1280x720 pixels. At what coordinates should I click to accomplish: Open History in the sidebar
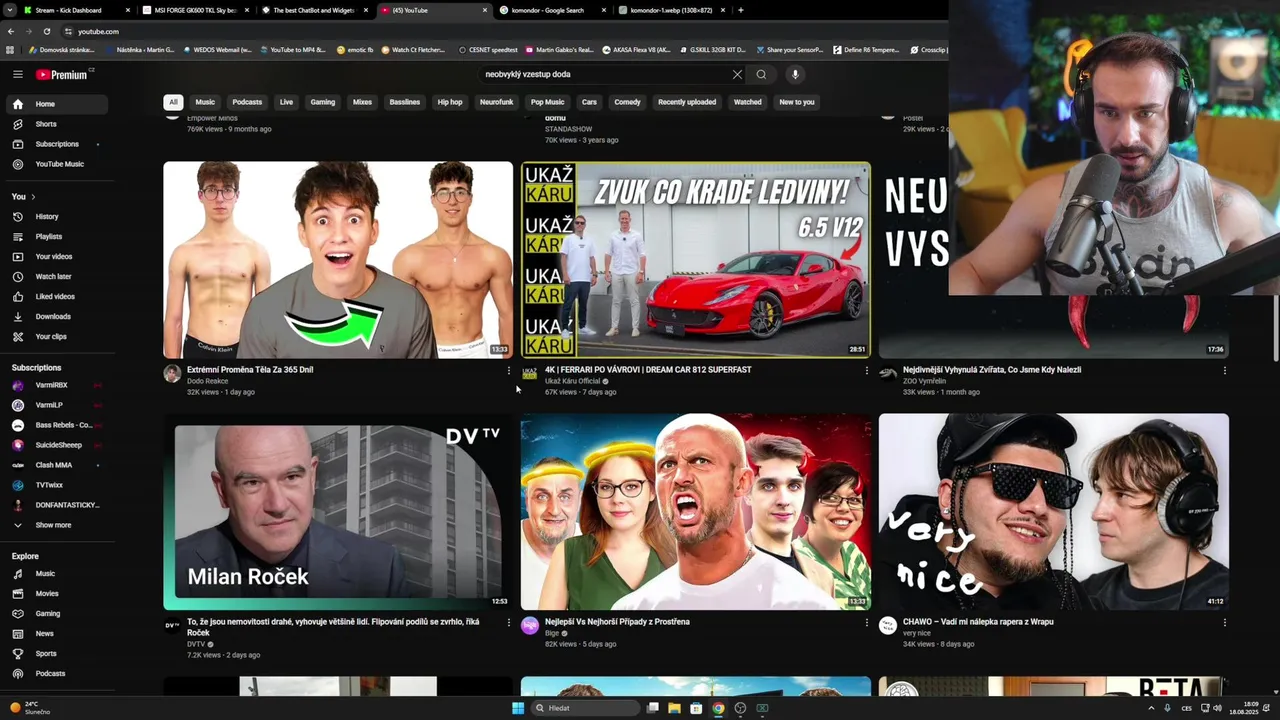(56, 217)
